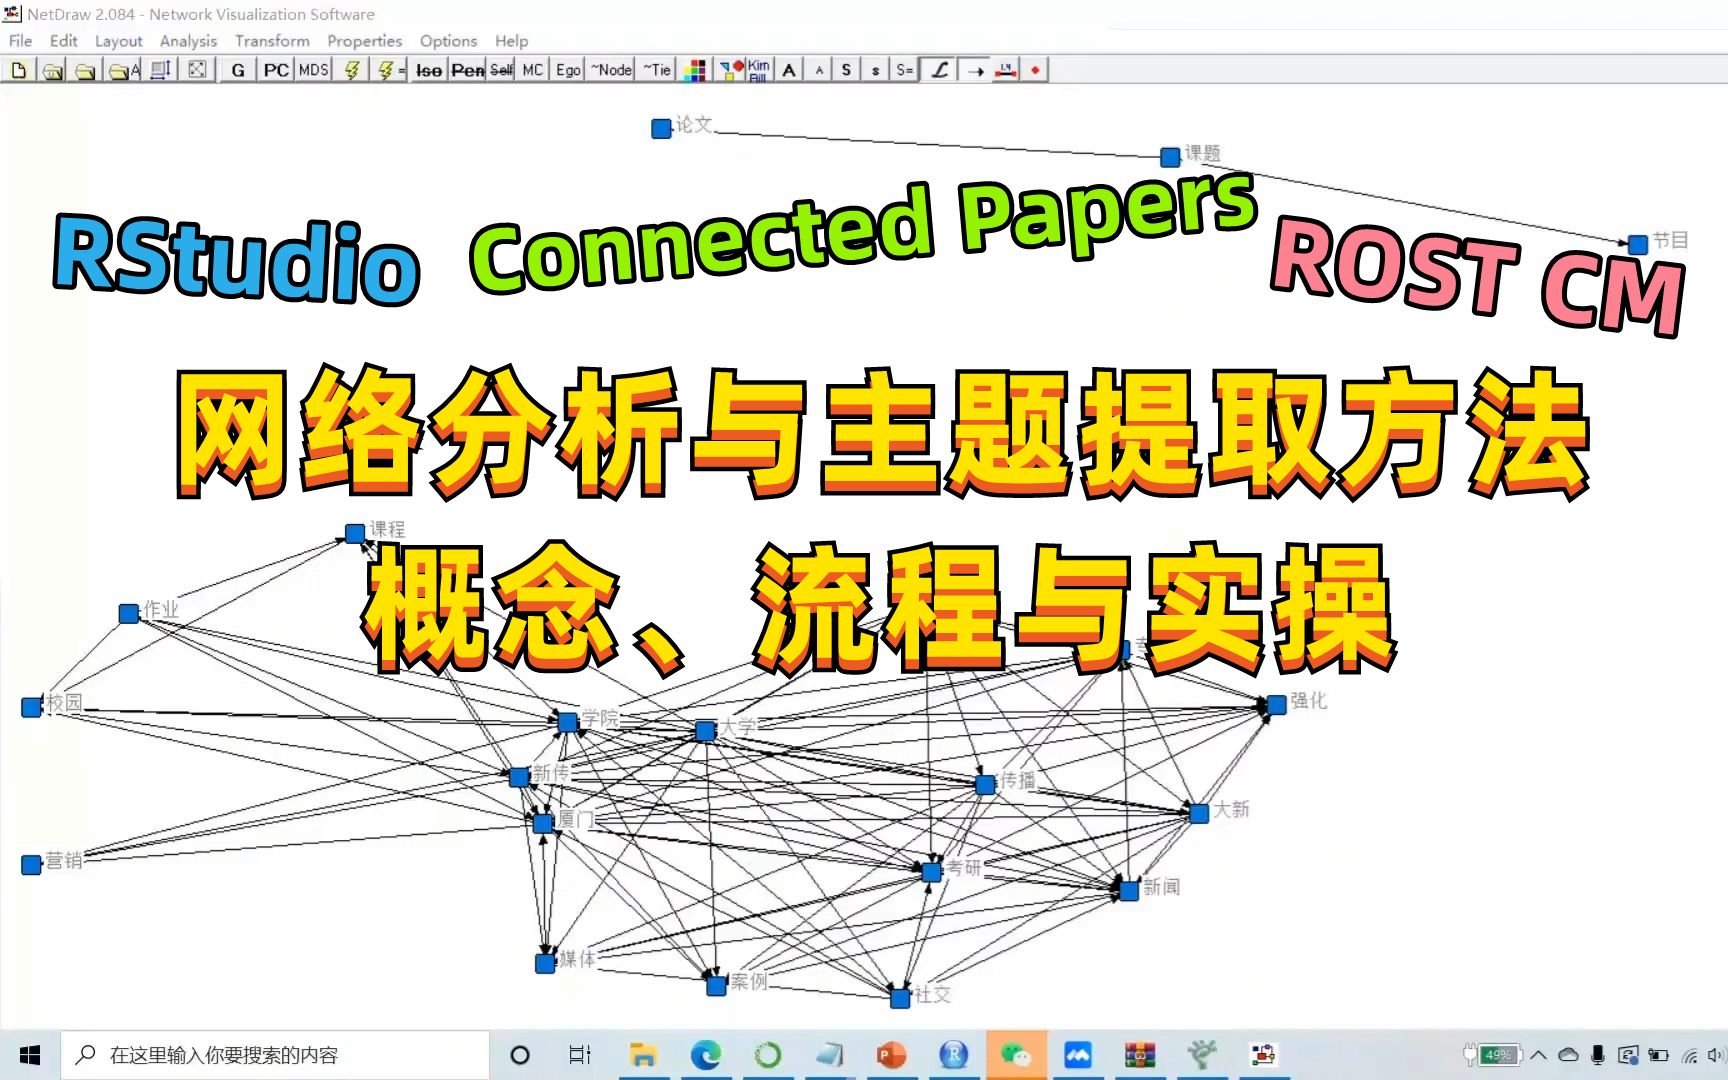
Task: Select the 案例 node
Action: point(716,985)
